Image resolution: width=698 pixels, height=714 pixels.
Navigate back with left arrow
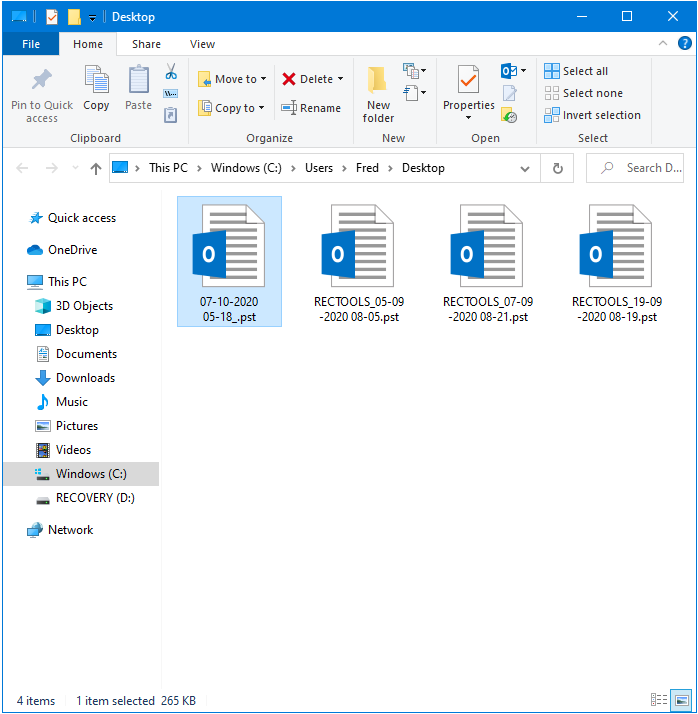click(22, 168)
